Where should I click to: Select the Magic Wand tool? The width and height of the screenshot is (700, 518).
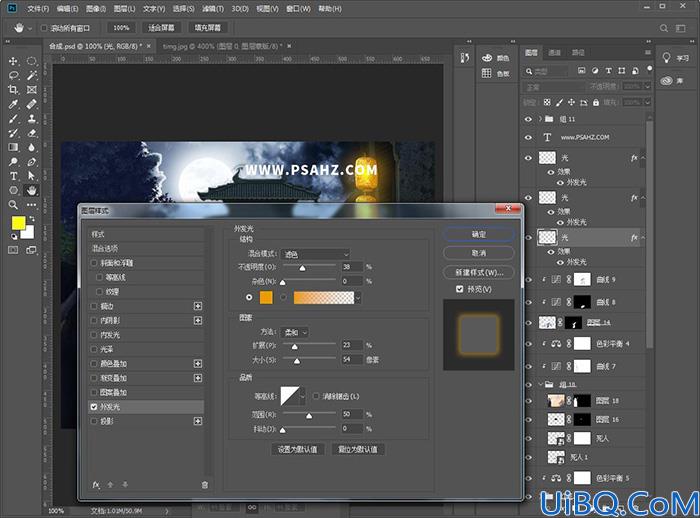click(x=31, y=75)
